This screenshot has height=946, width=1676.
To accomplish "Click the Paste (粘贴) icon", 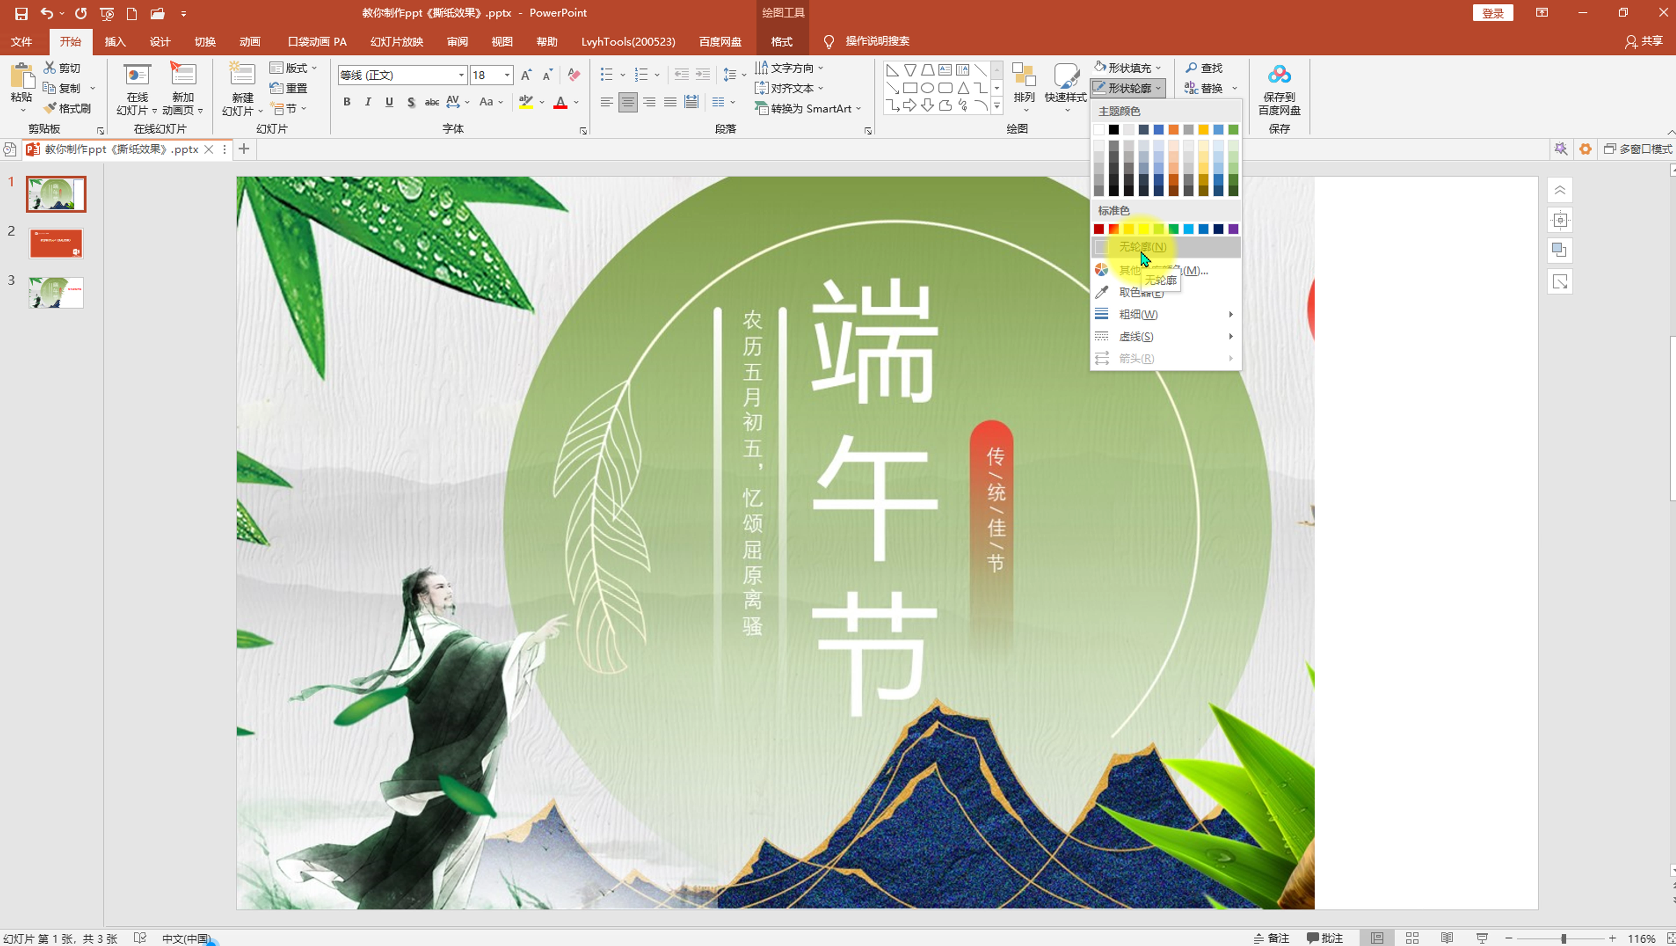I will [x=21, y=76].
